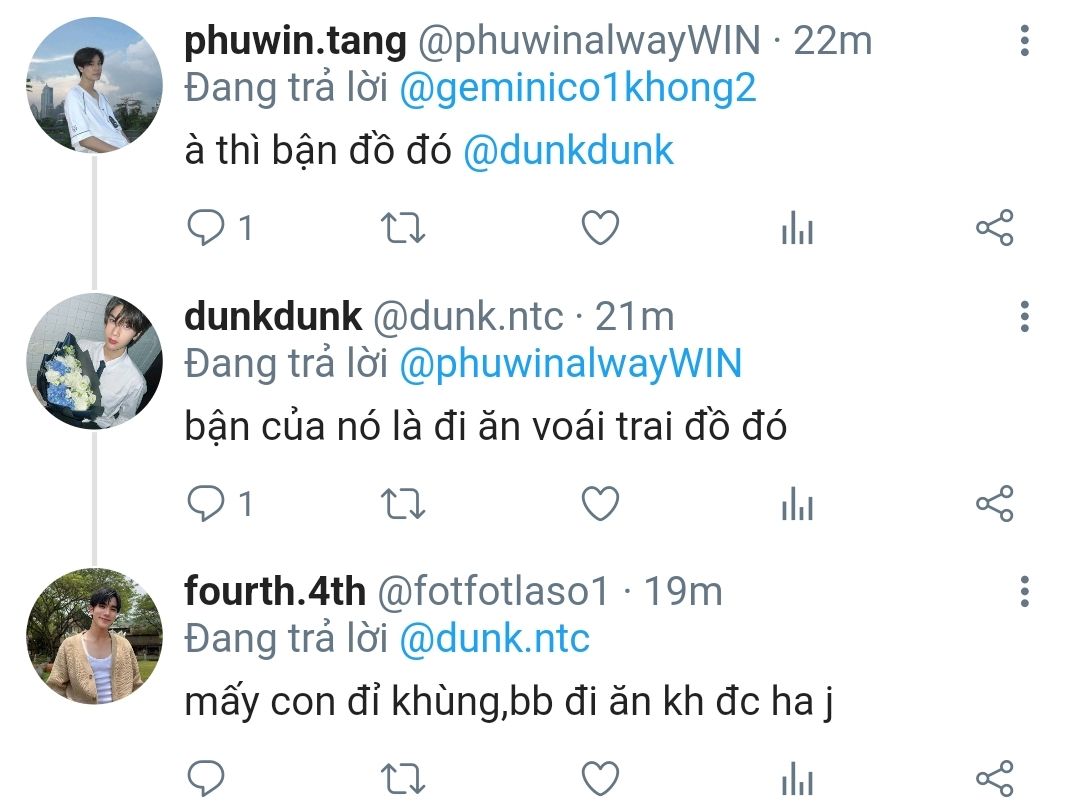Image resolution: width=1074 pixels, height=812 pixels.
Task: Retweet dunkdunk's tweet
Action: pyautogui.click(x=403, y=504)
